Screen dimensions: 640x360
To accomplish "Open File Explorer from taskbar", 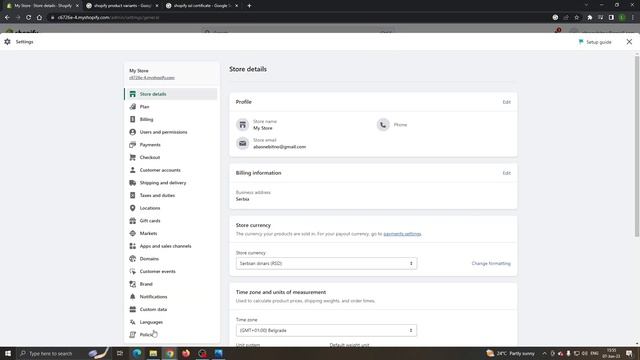I will click(153, 353).
